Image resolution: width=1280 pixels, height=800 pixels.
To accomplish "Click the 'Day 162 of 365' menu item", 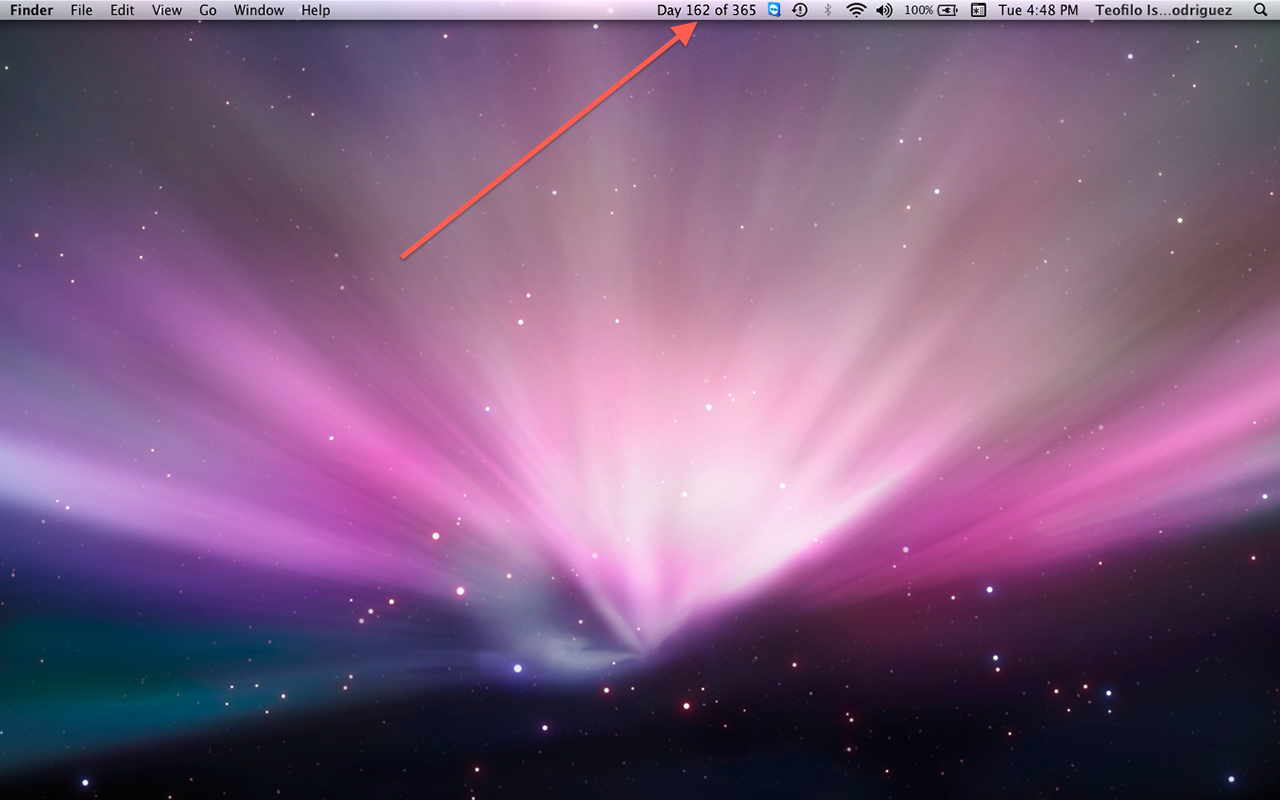I will (x=706, y=10).
